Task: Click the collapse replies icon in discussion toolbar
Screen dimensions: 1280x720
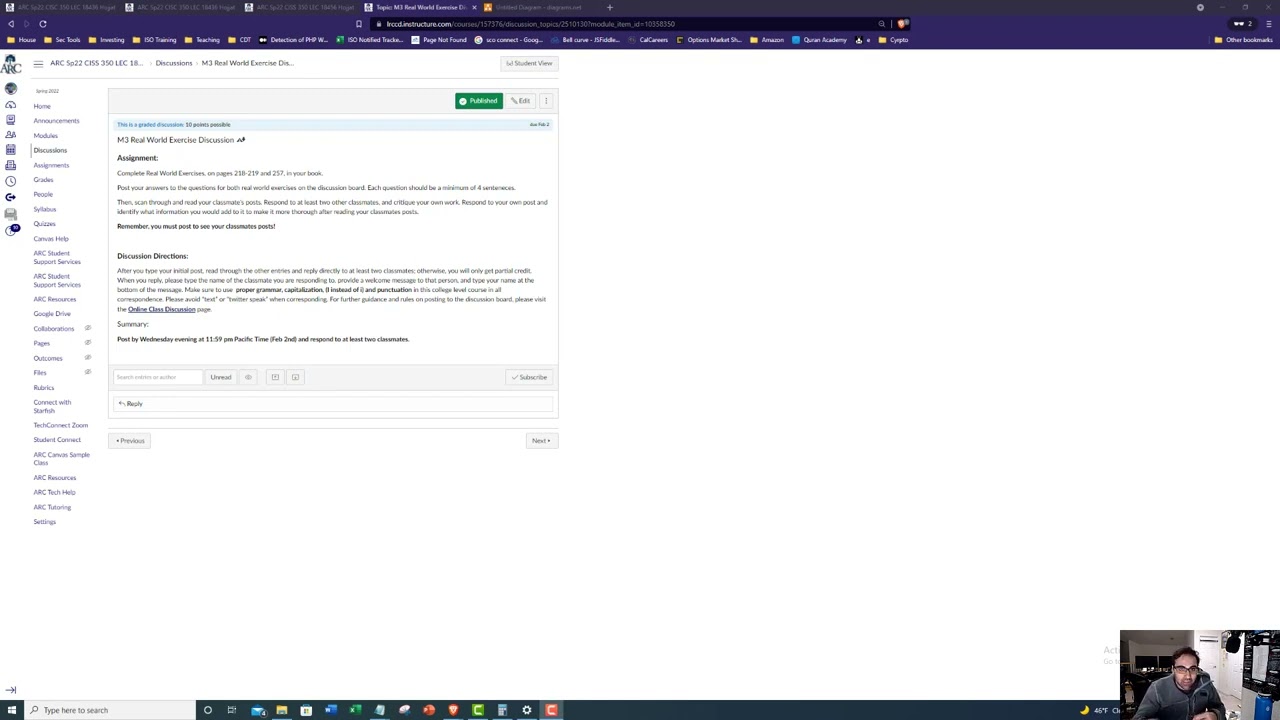Action: coord(275,377)
